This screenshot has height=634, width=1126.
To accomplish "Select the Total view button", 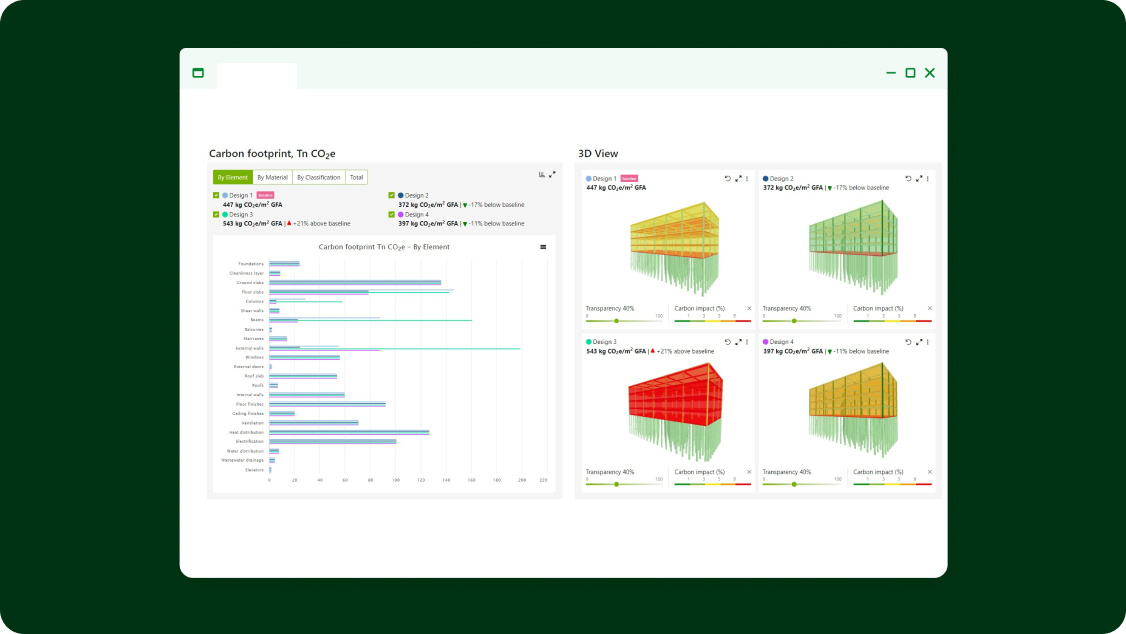I will tap(356, 177).
